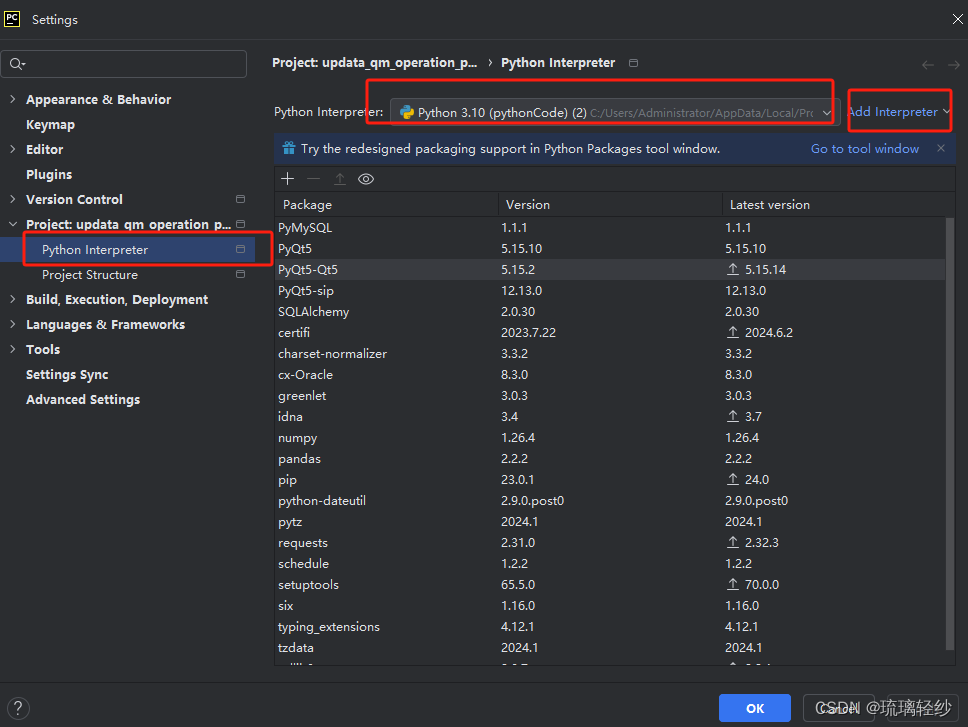Image resolution: width=968 pixels, height=727 pixels.
Task: Click the upgrade package arrow icon
Action: 340,179
